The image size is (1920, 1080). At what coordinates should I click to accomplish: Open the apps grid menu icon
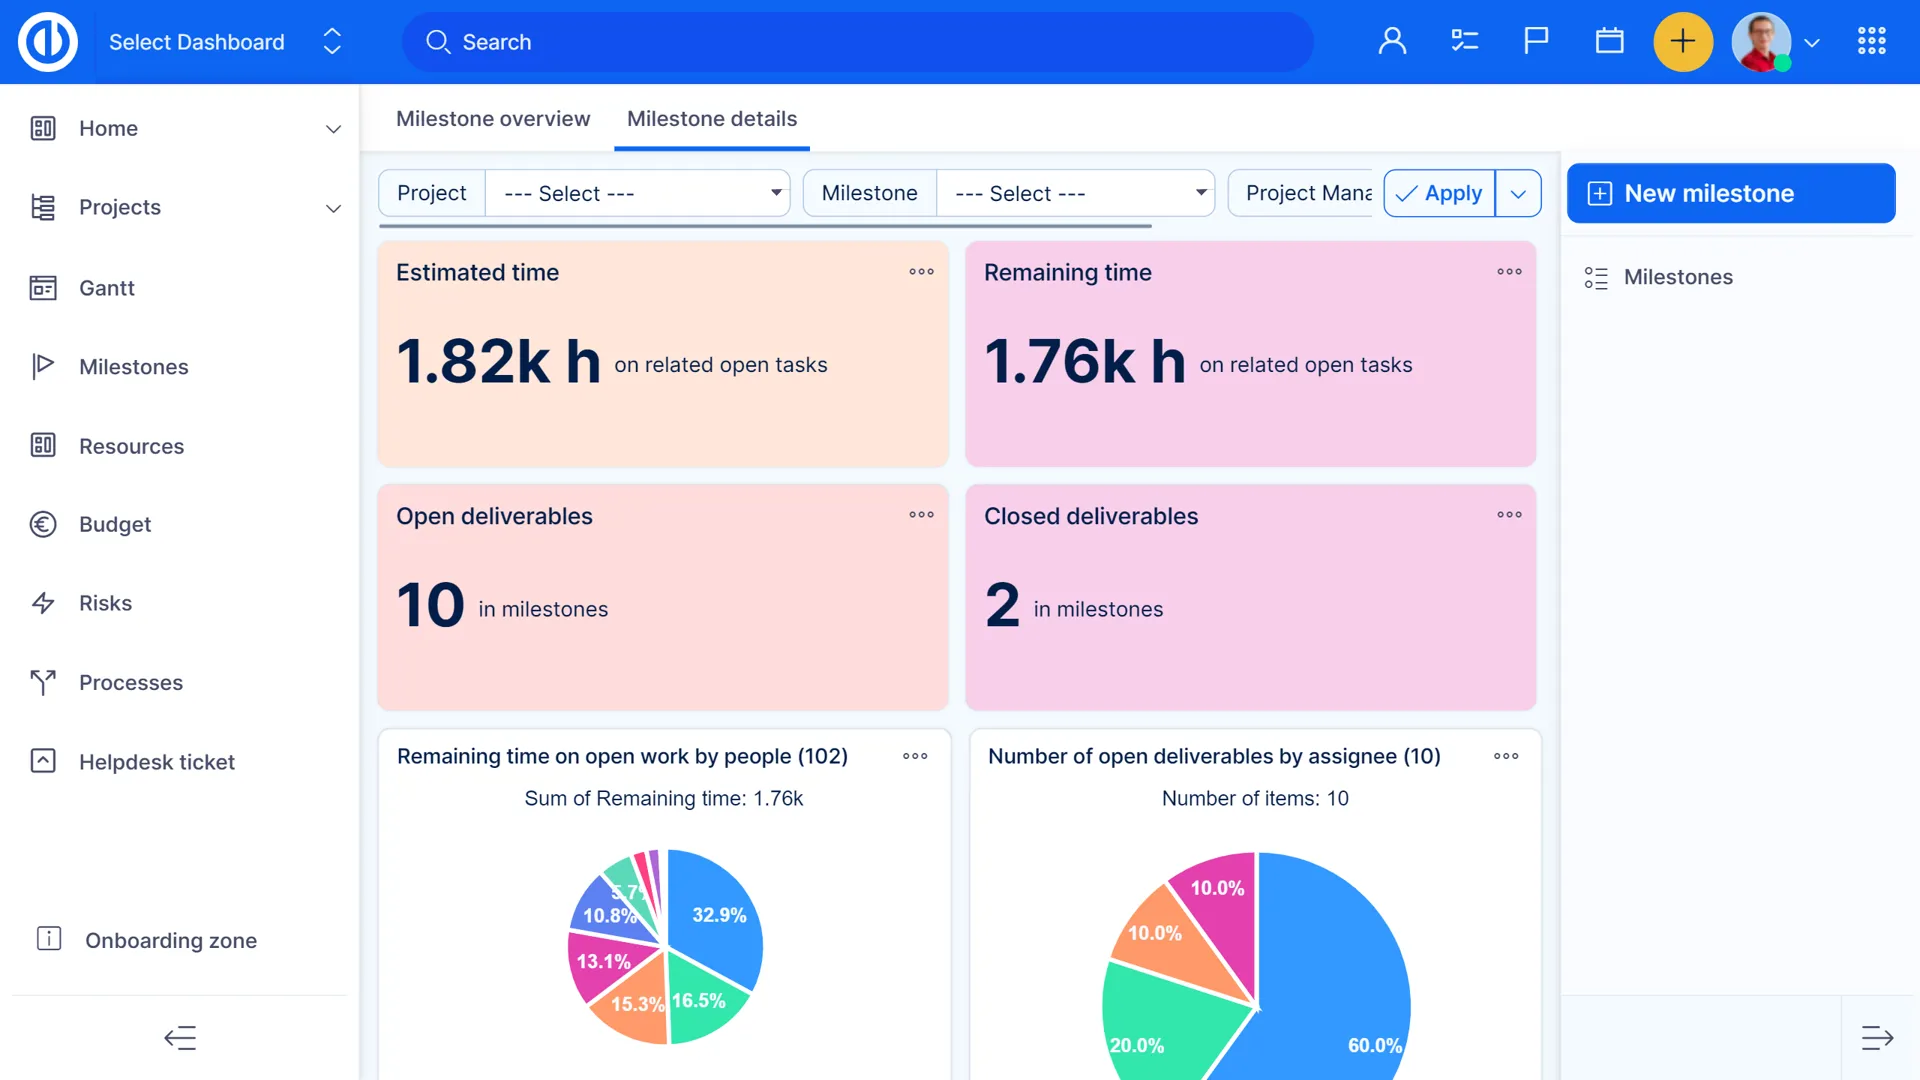1871,41
